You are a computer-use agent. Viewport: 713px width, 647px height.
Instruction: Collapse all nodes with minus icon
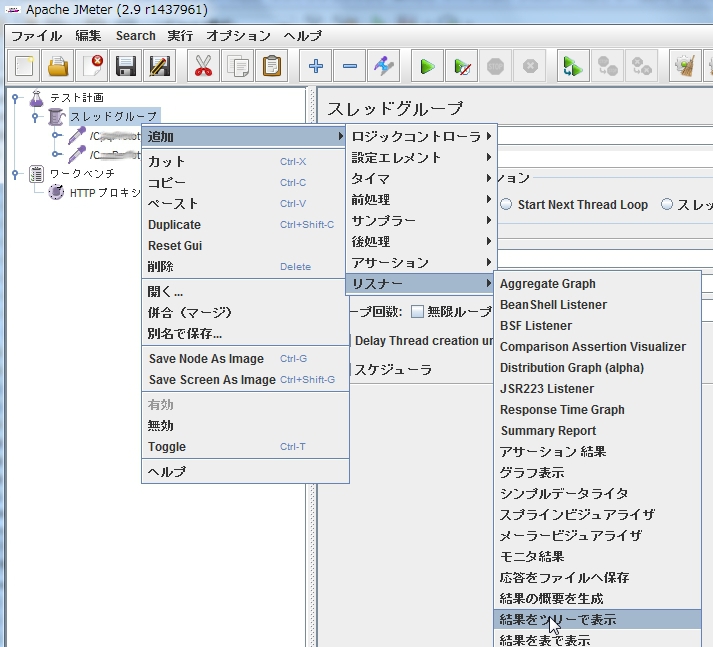349,66
